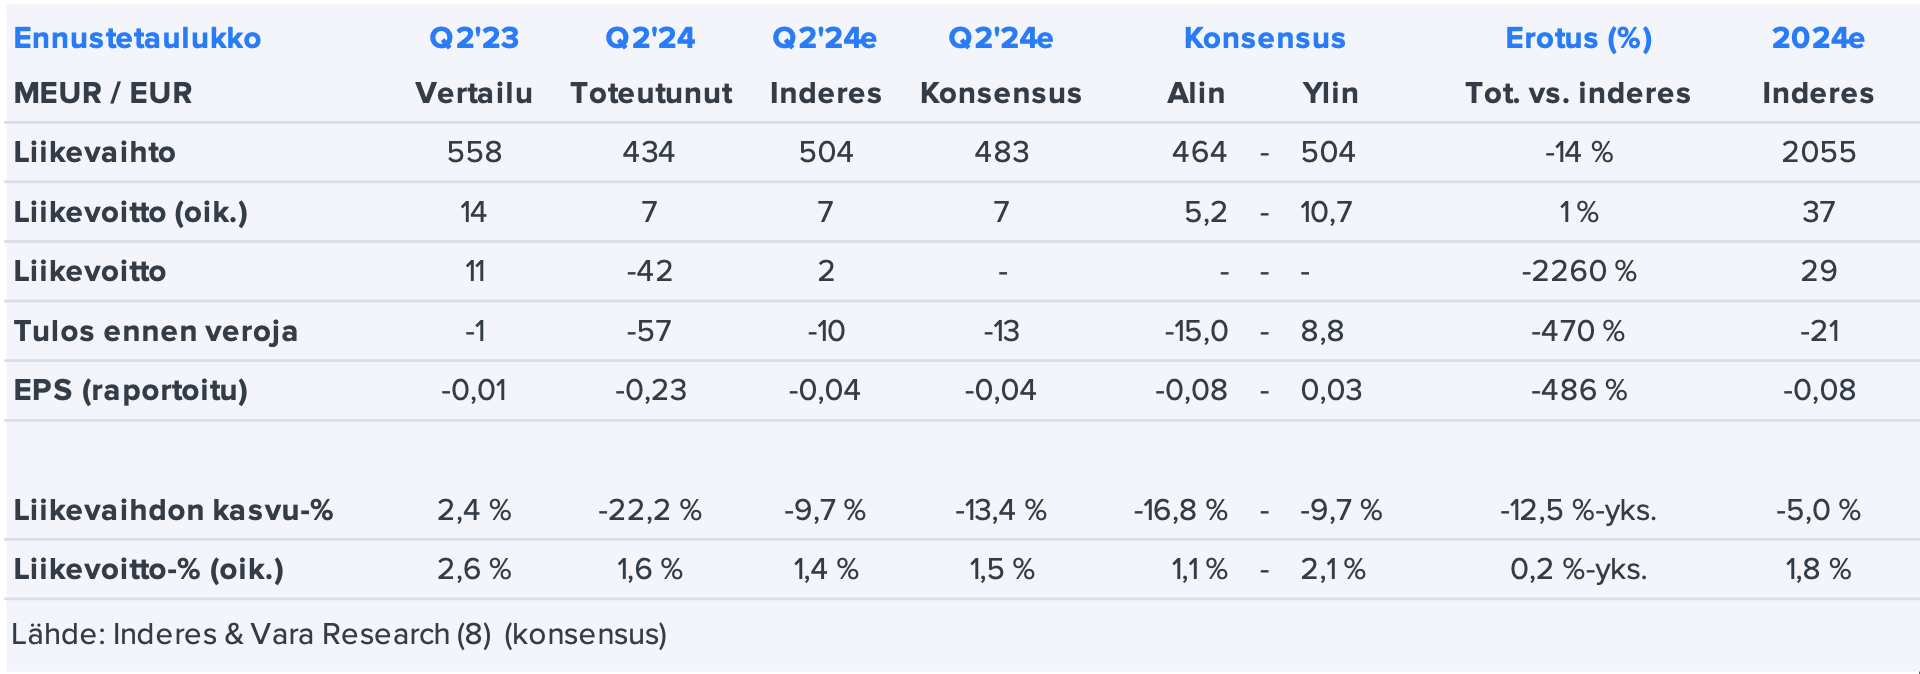Viewport: 1920px width, 674px height.
Task: Select the Erotus (%) column header
Action: pyautogui.click(x=1578, y=38)
